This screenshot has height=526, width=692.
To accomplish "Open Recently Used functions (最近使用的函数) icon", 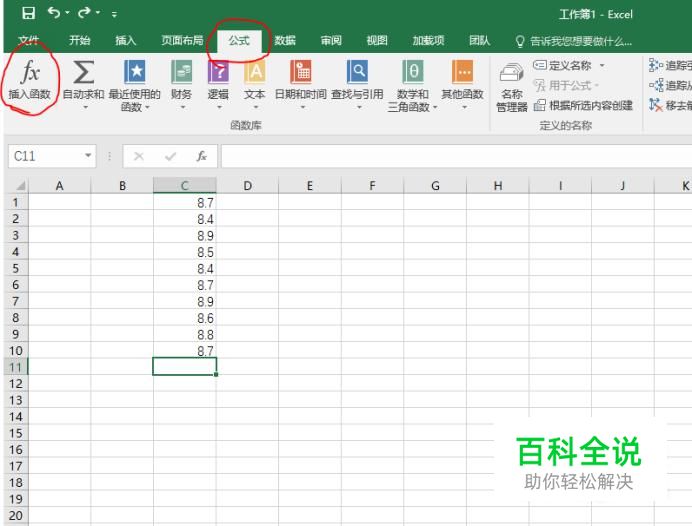I will click(135, 71).
